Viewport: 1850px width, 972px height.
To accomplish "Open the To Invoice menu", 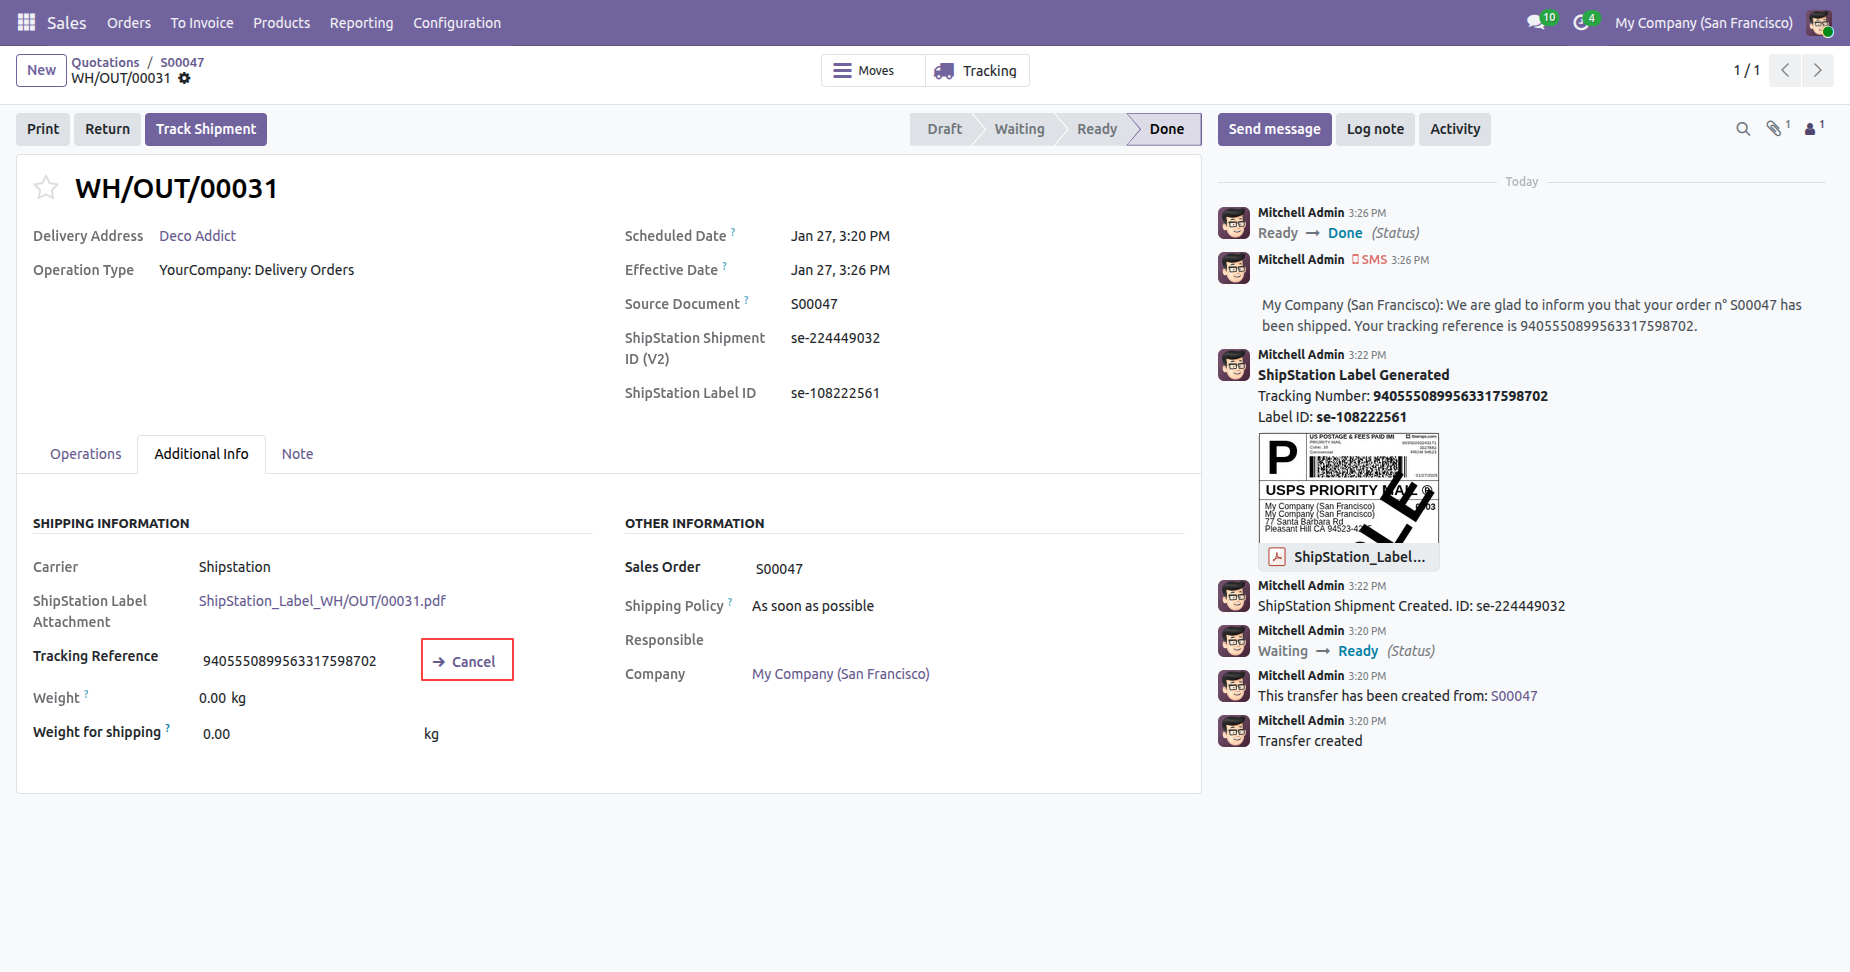I will point(202,23).
